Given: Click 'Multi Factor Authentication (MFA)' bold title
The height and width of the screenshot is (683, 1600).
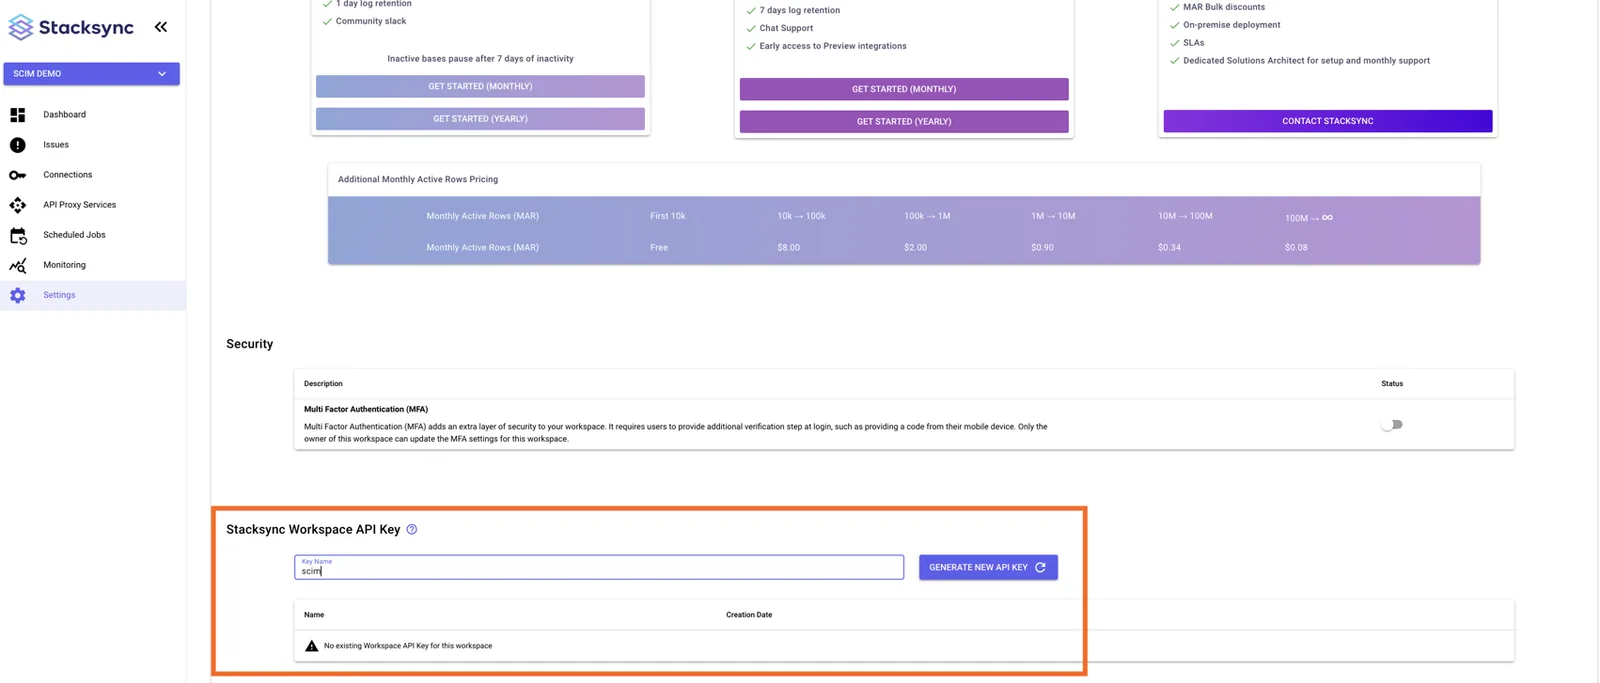Looking at the screenshot, I should pyautogui.click(x=366, y=409).
